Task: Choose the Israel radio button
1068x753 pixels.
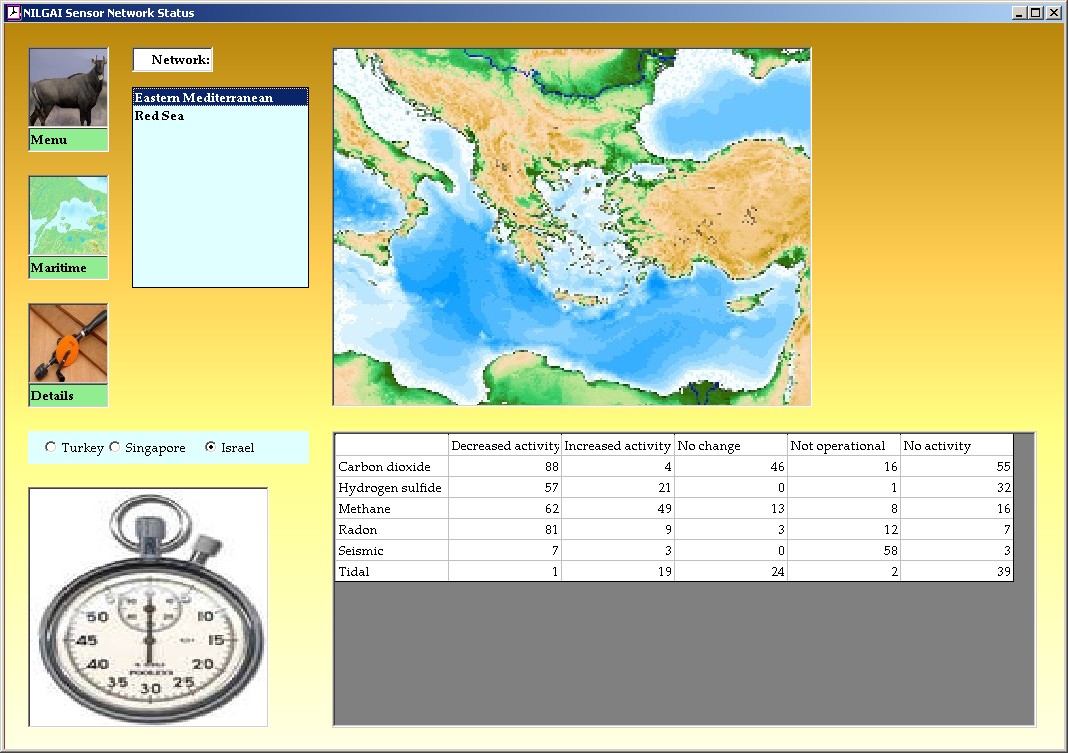Action: coord(210,448)
